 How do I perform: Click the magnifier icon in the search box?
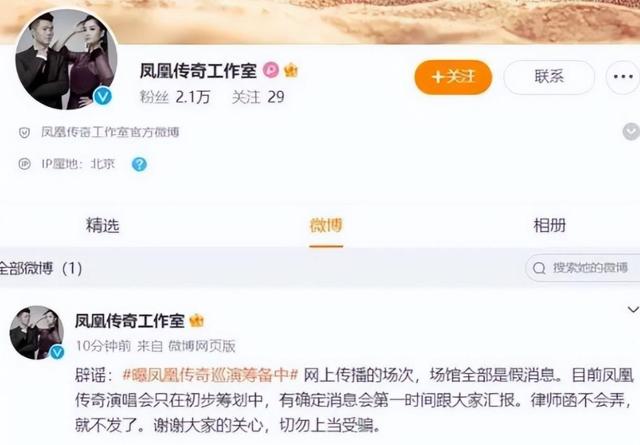[x=539, y=268]
